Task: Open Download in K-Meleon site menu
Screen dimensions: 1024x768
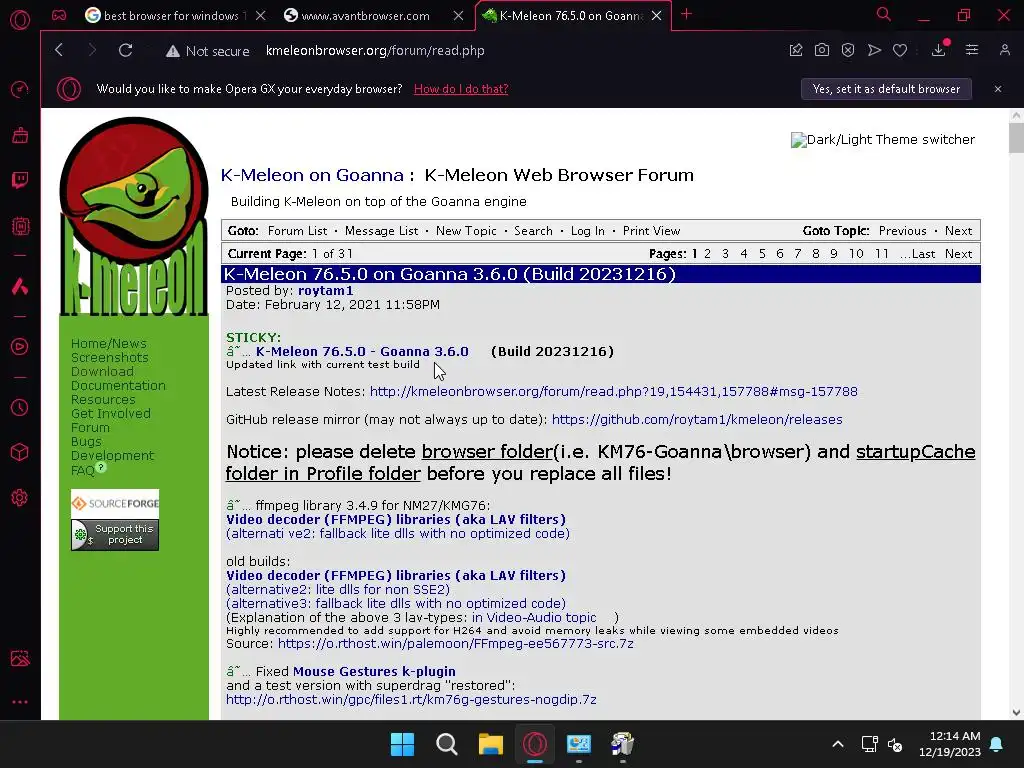Action: point(102,372)
